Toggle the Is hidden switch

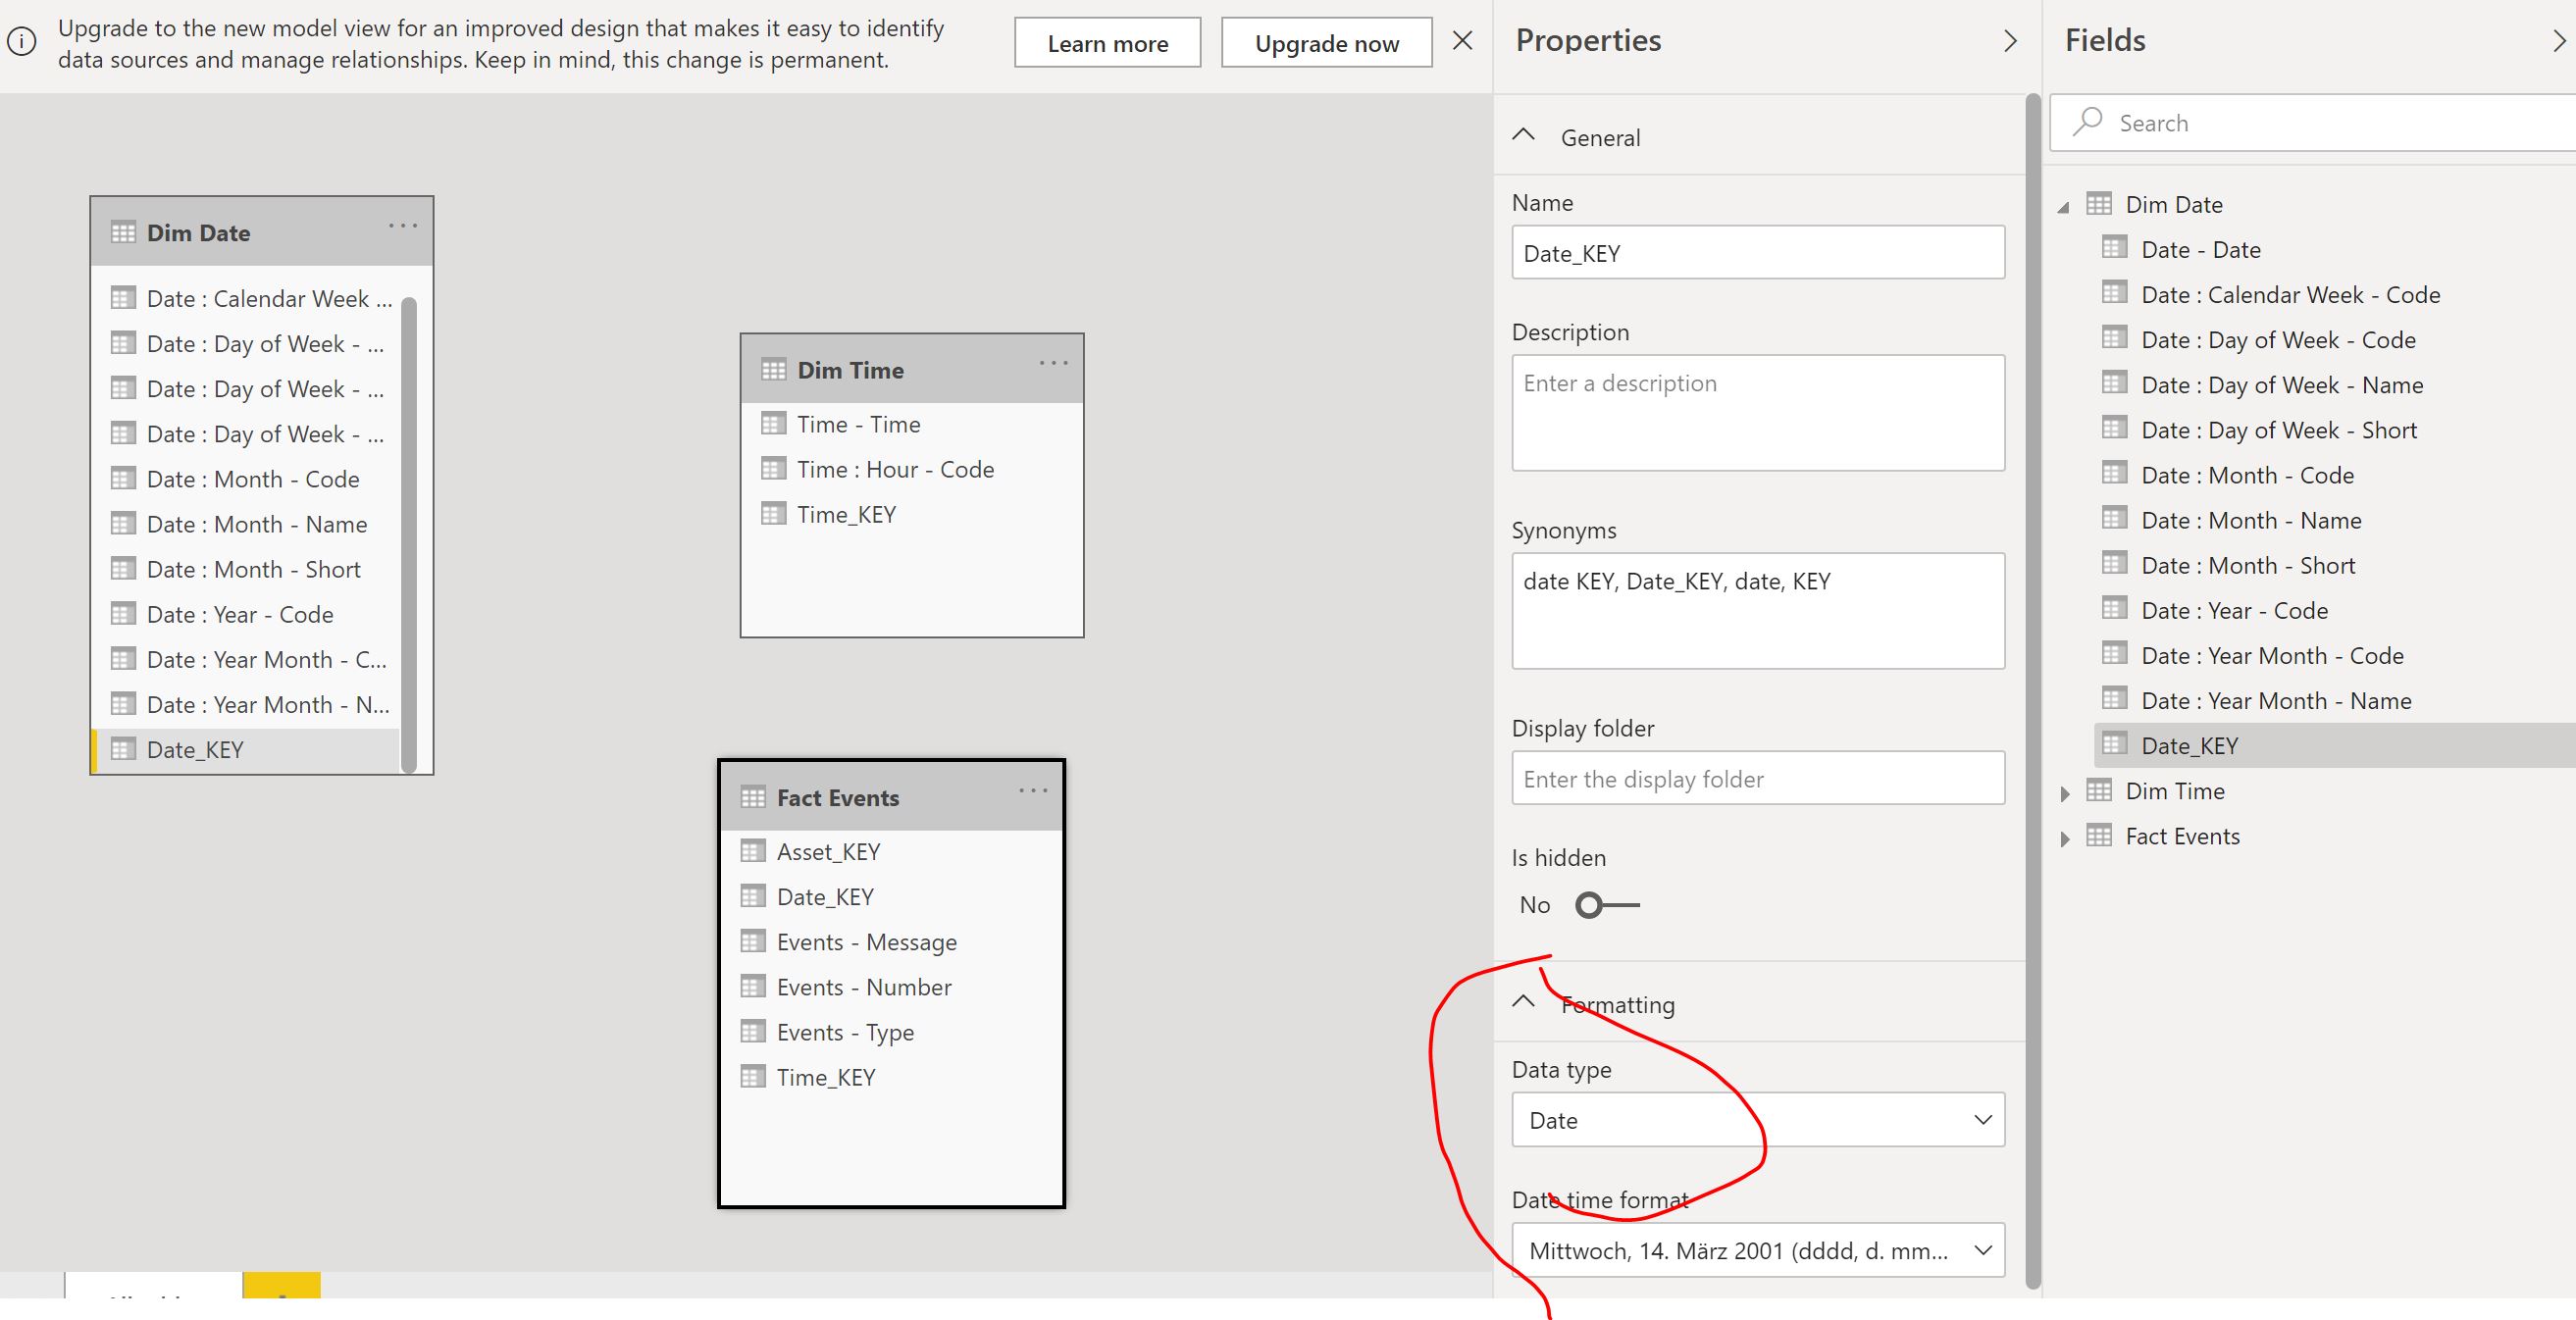coord(1606,905)
